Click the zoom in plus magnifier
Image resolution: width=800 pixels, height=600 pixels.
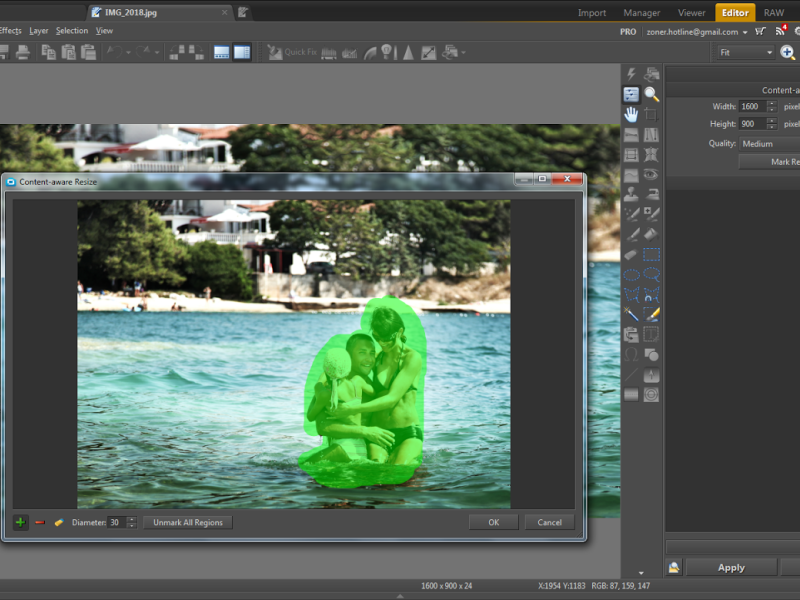787,52
